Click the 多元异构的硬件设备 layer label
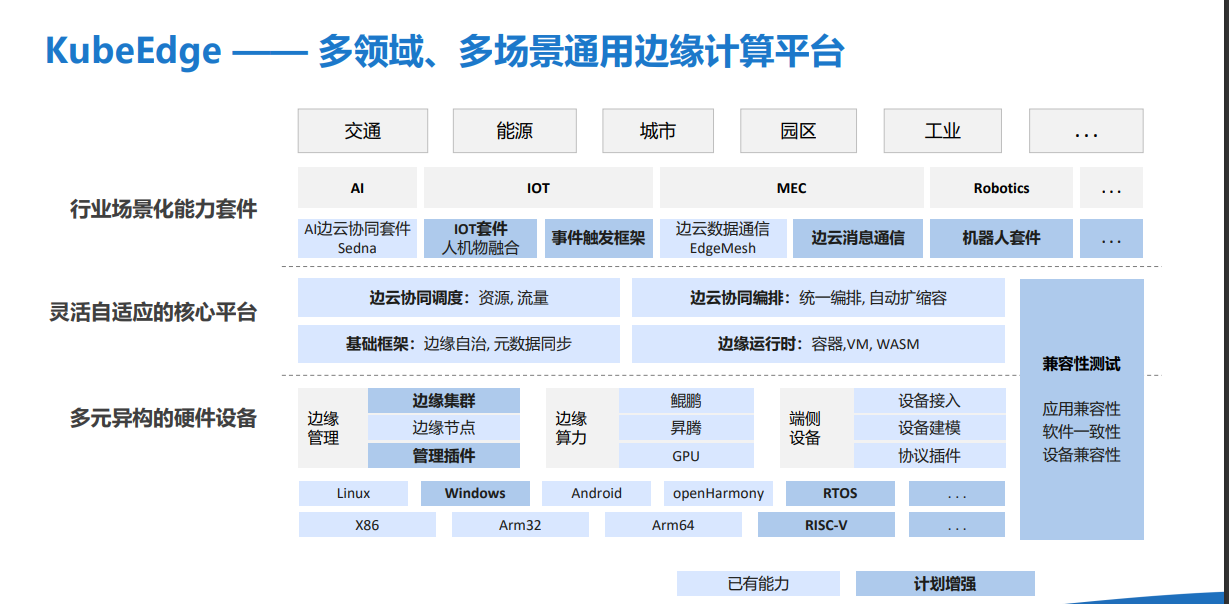The height and width of the screenshot is (604, 1229). point(164,418)
